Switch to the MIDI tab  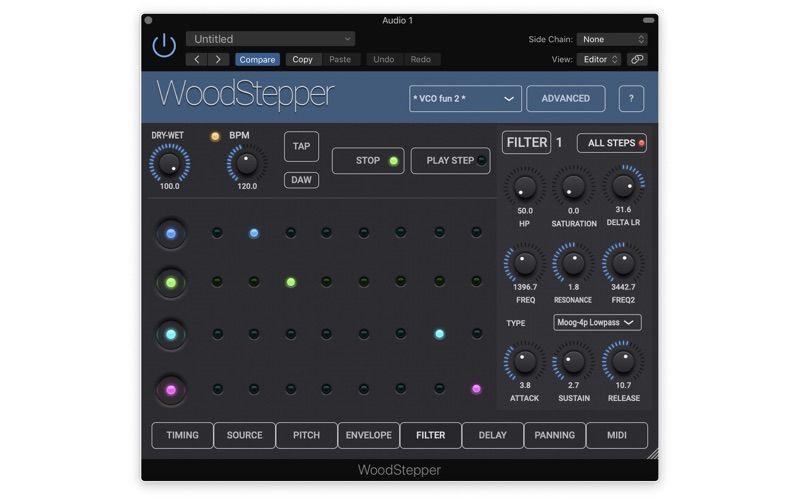click(617, 435)
